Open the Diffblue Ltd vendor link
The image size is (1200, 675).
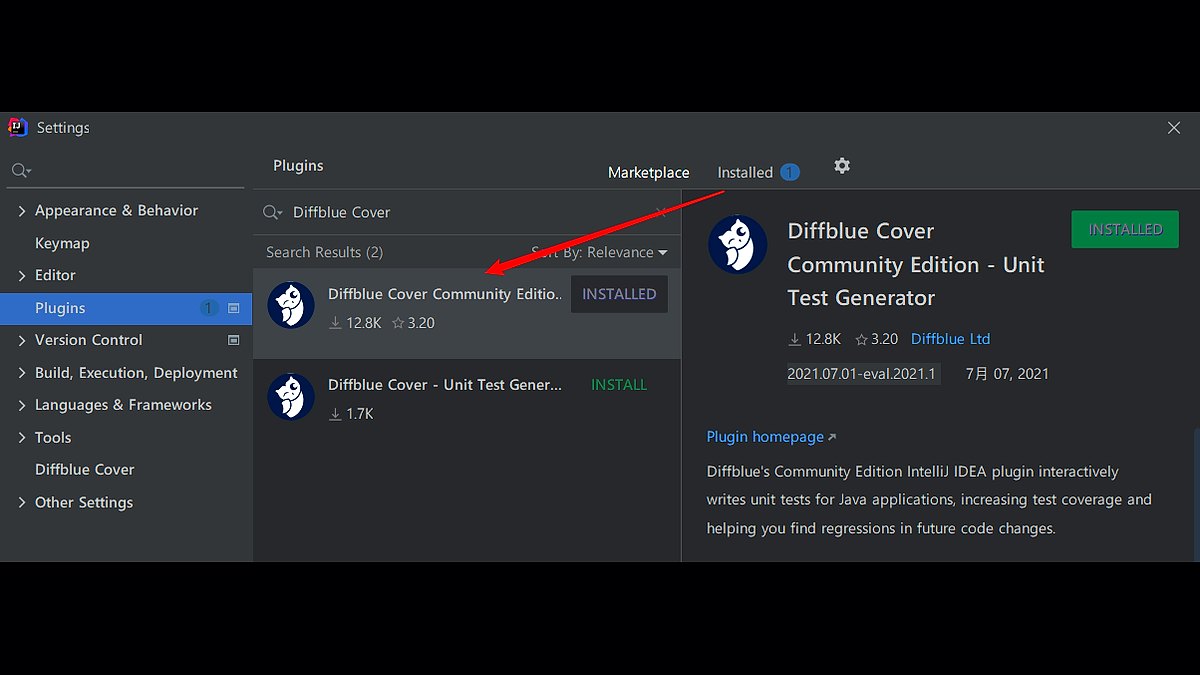pos(950,339)
